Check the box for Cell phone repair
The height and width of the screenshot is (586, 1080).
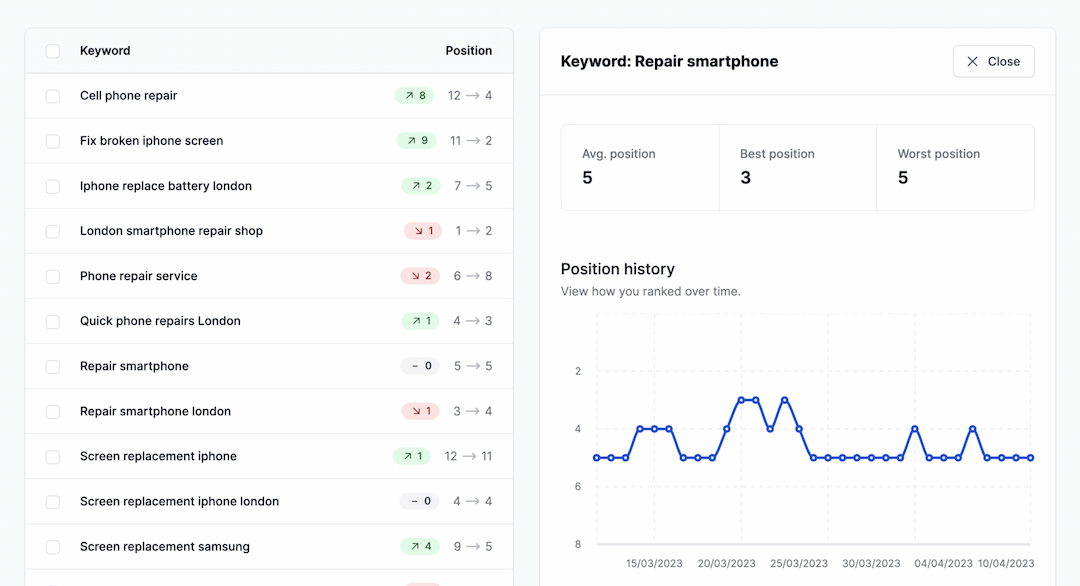(x=53, y=96)
